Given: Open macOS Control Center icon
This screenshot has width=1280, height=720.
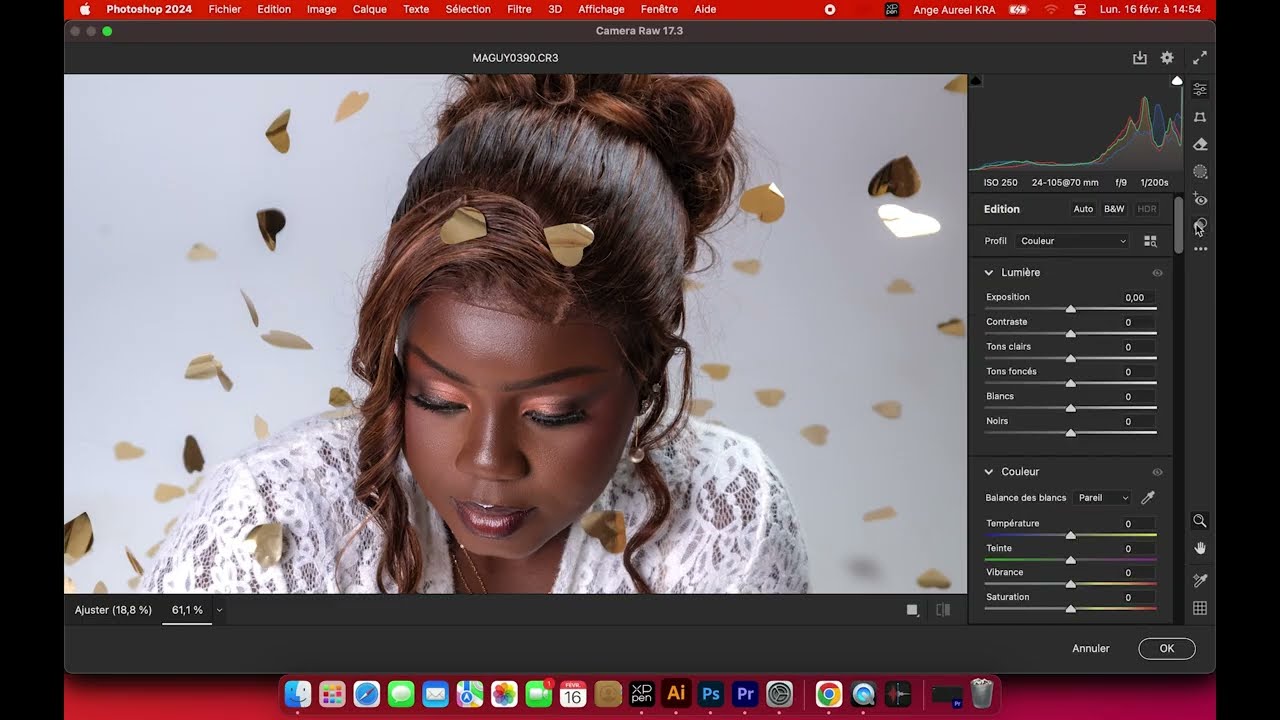Looking at the screenshot, I should (x=1080, y=9).
